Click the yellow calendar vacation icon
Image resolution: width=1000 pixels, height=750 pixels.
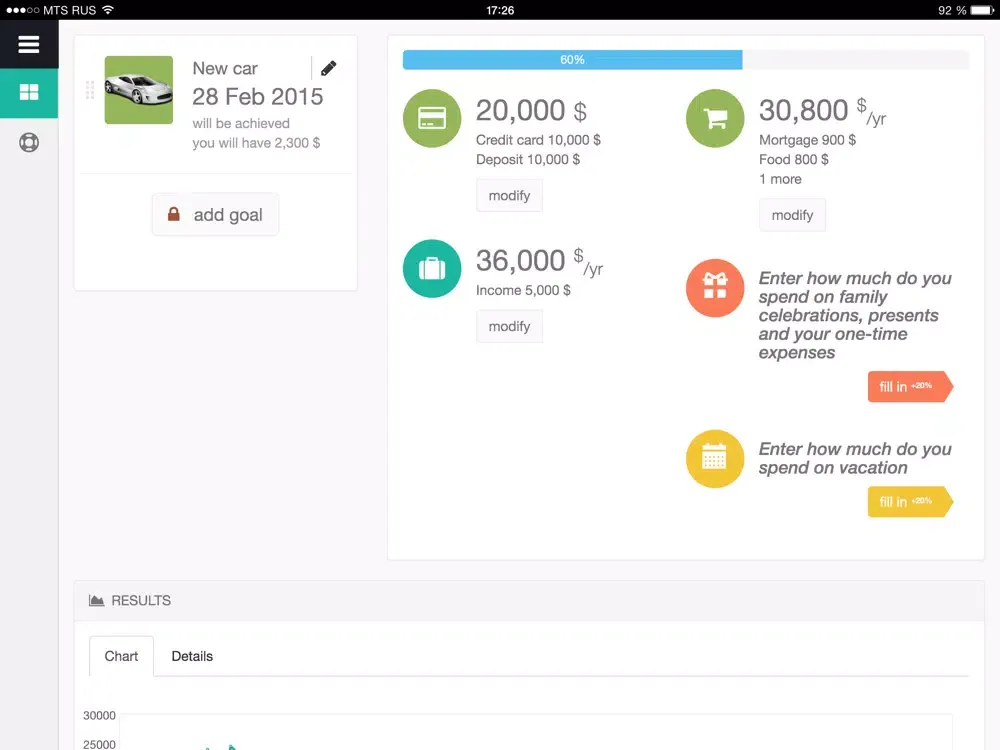coord(715,459)
